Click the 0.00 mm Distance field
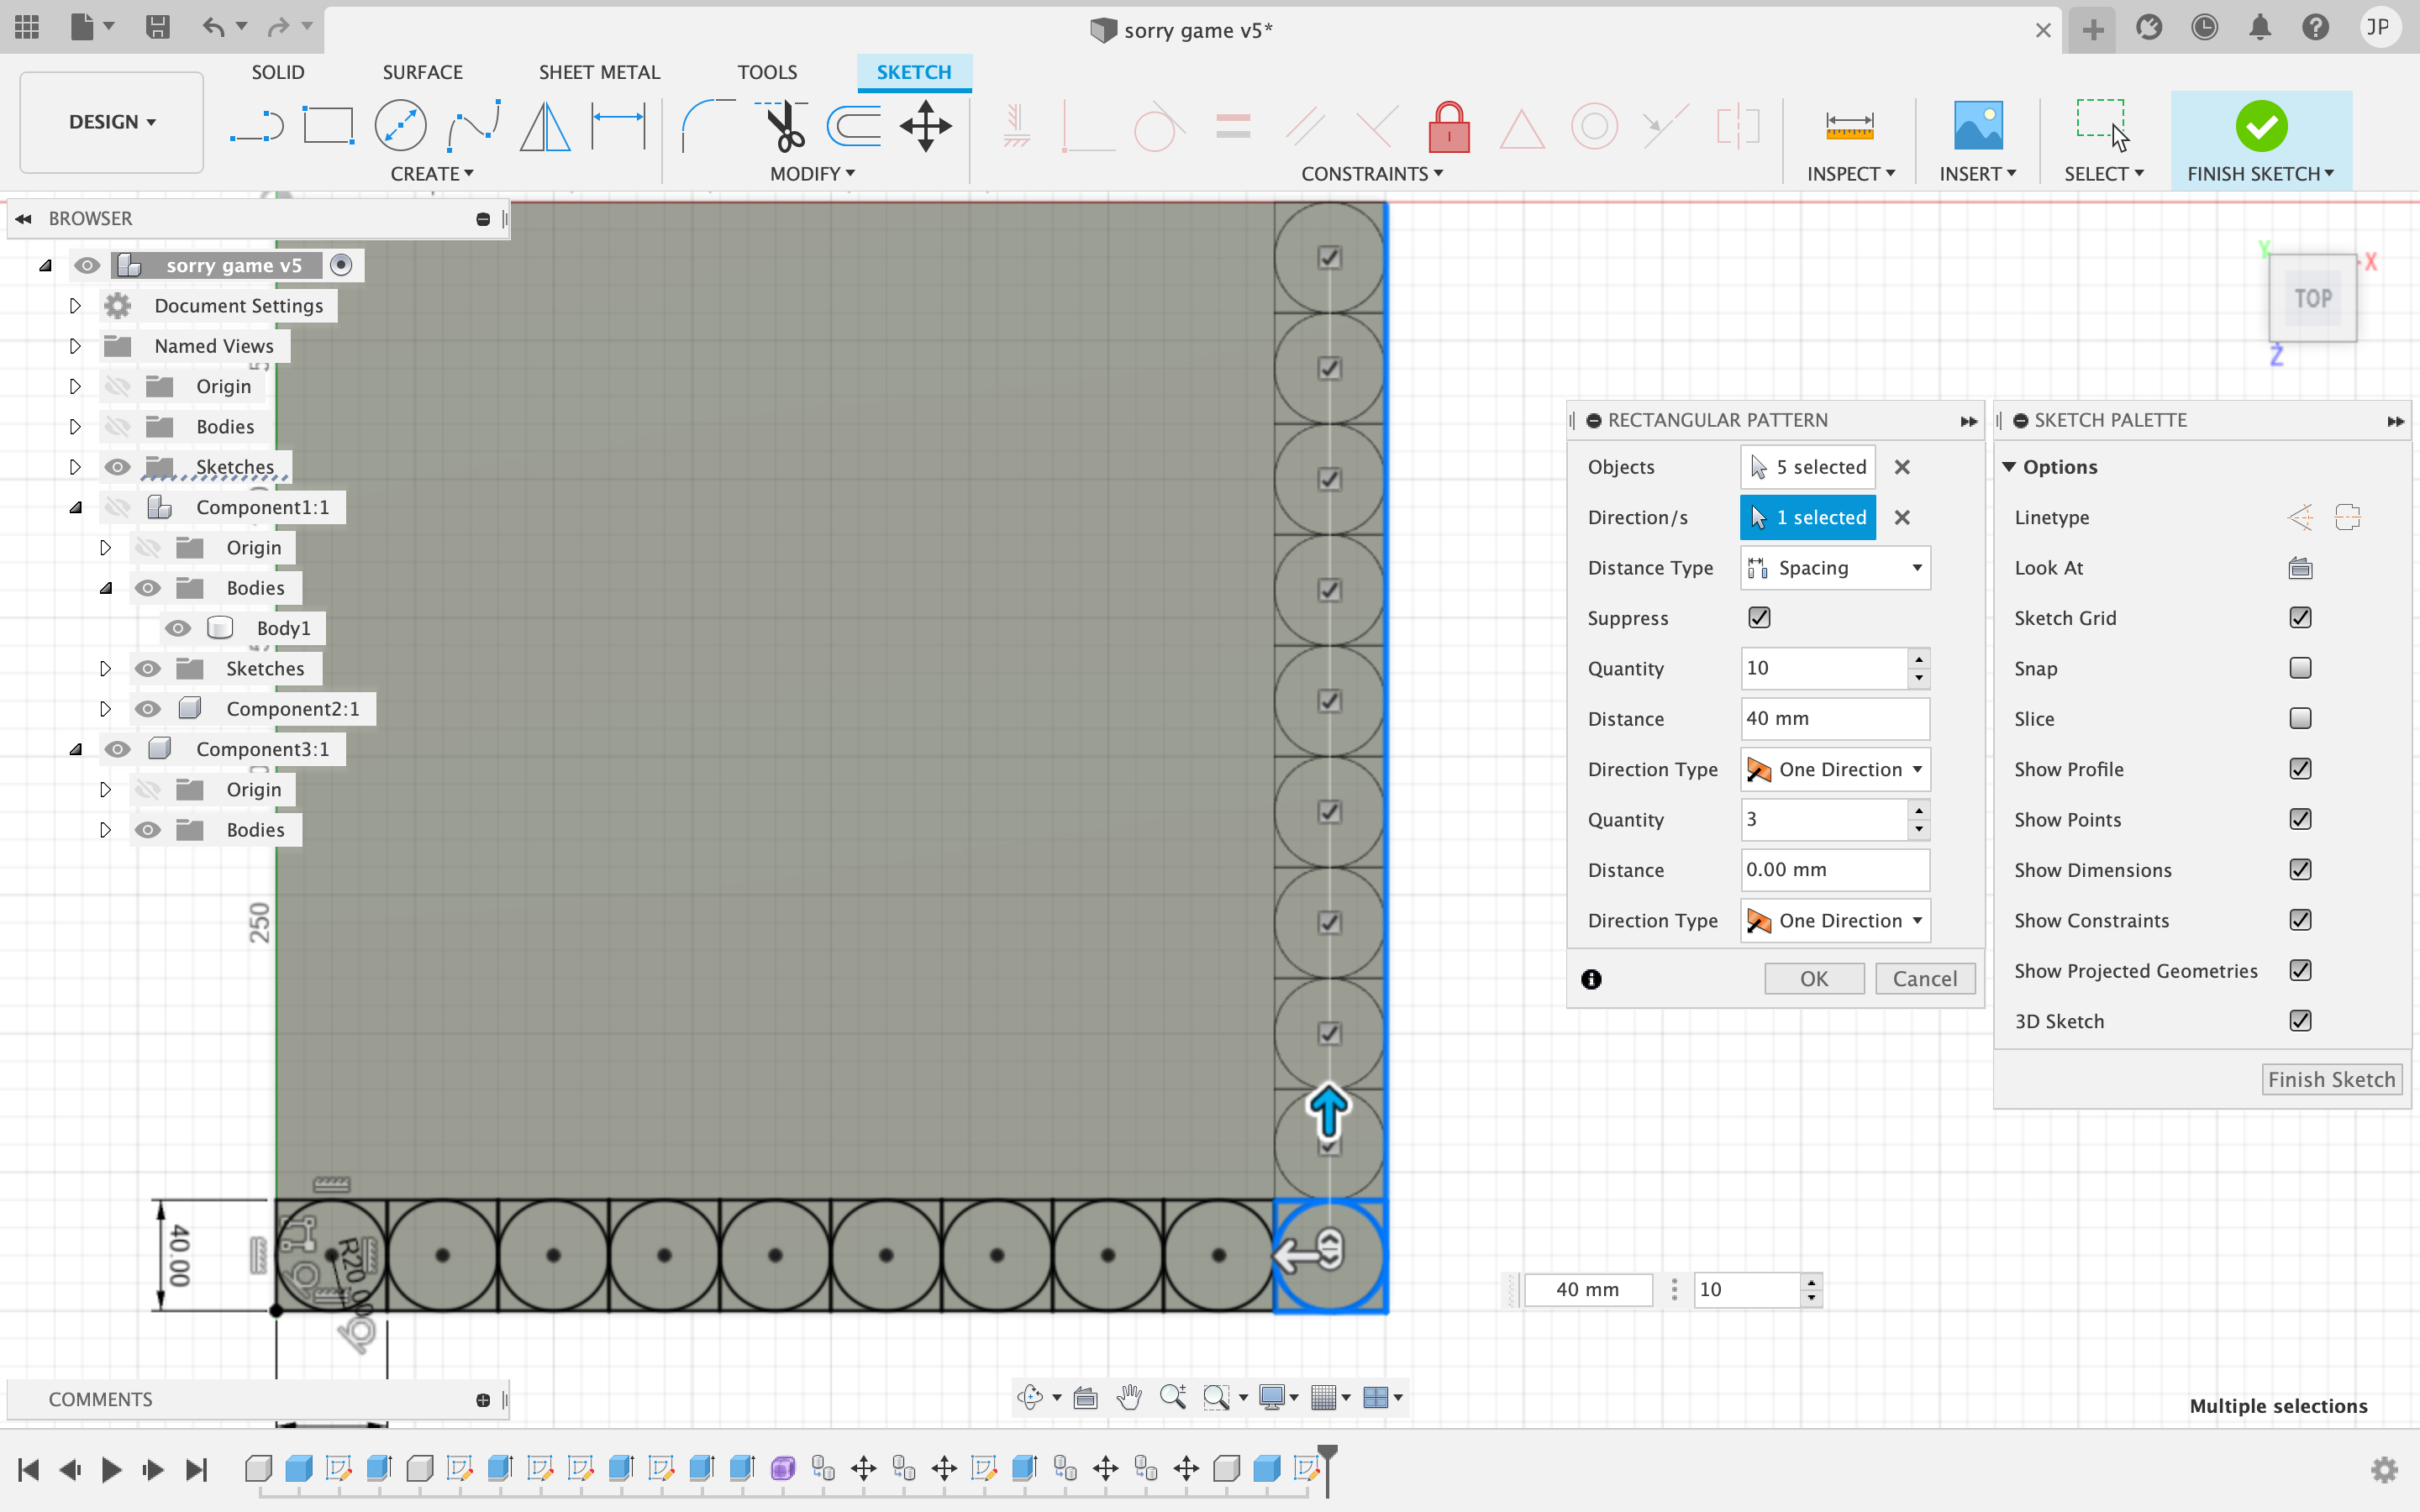The image size is (2420, 1512). pyautogui.click(x=1835, y=870)
